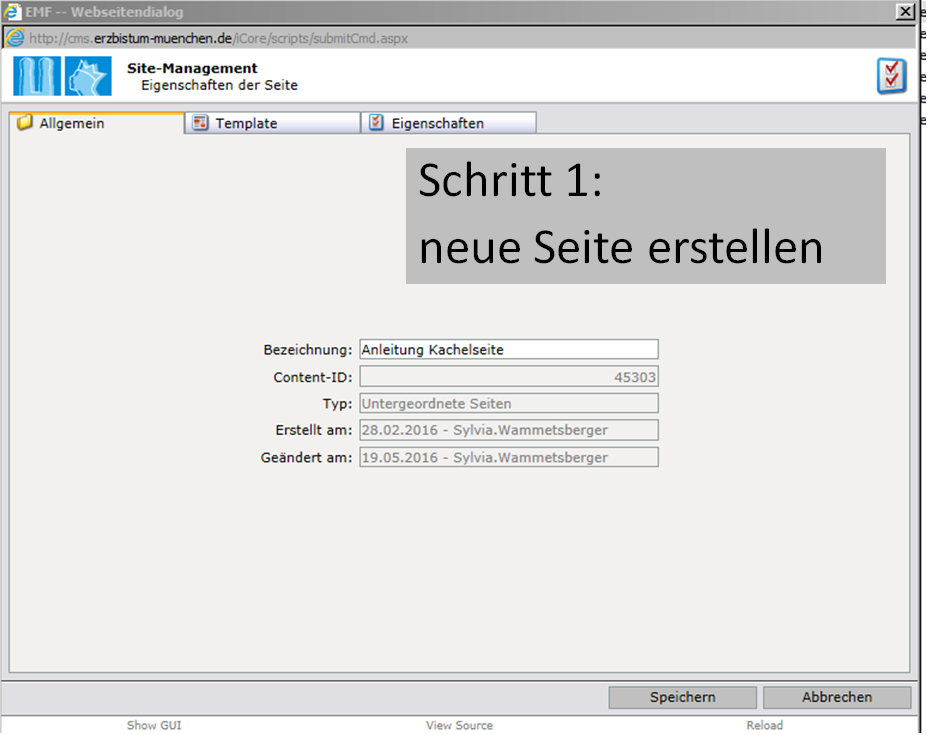Screen dimensions: 927x735
Task: Click the URL in the address bar
Action: (x=219, y=38)
